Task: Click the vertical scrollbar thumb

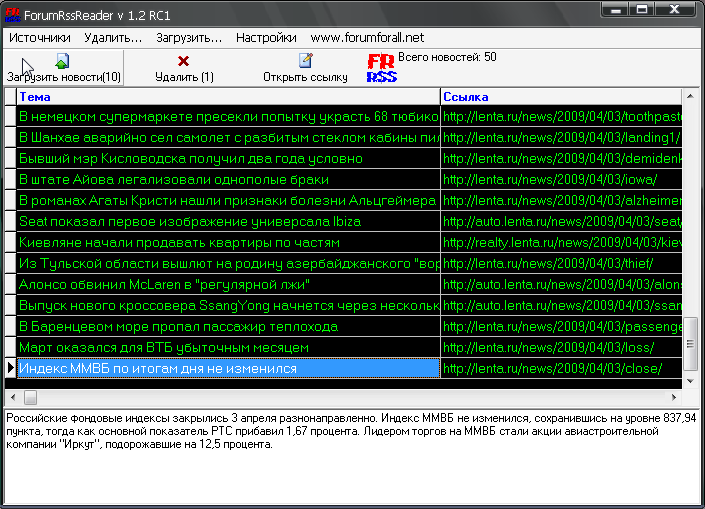Action: click(690, 344)
